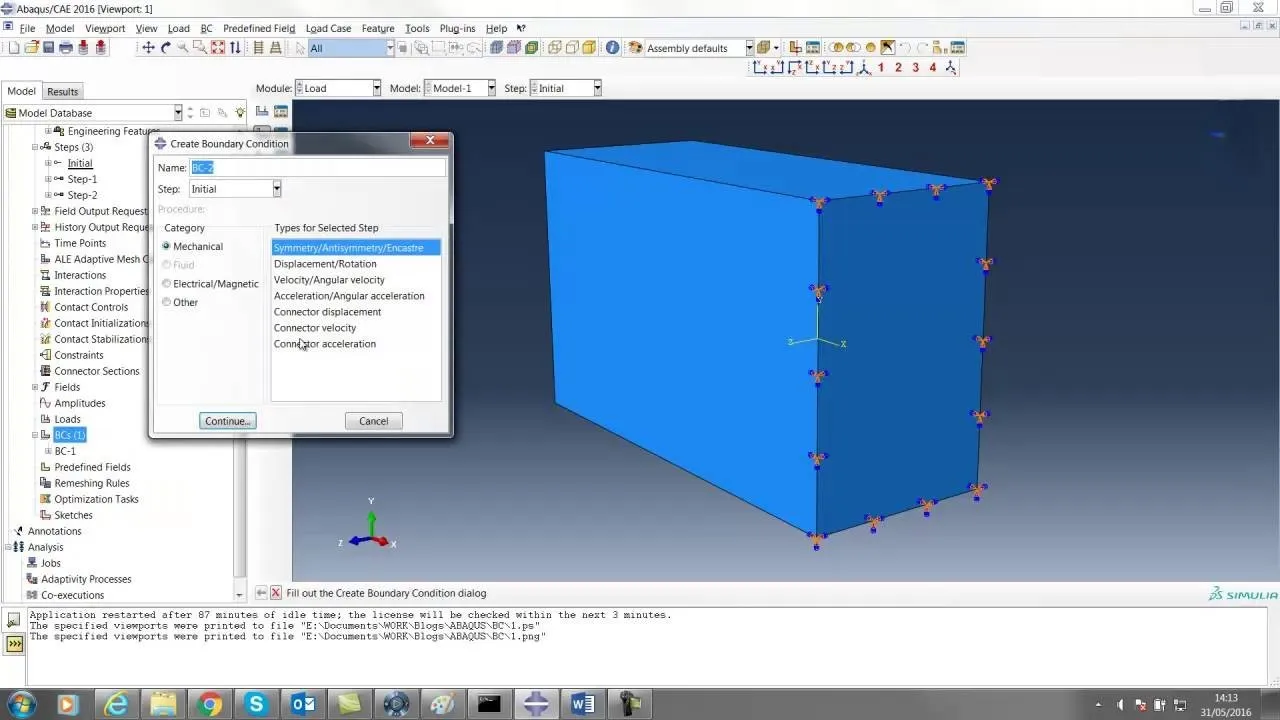The width and height of the screenshot is (1280, 720).
Task: Select Velocity/Angular velocity type
Action: pyautogui.click(x=329, y=280)
